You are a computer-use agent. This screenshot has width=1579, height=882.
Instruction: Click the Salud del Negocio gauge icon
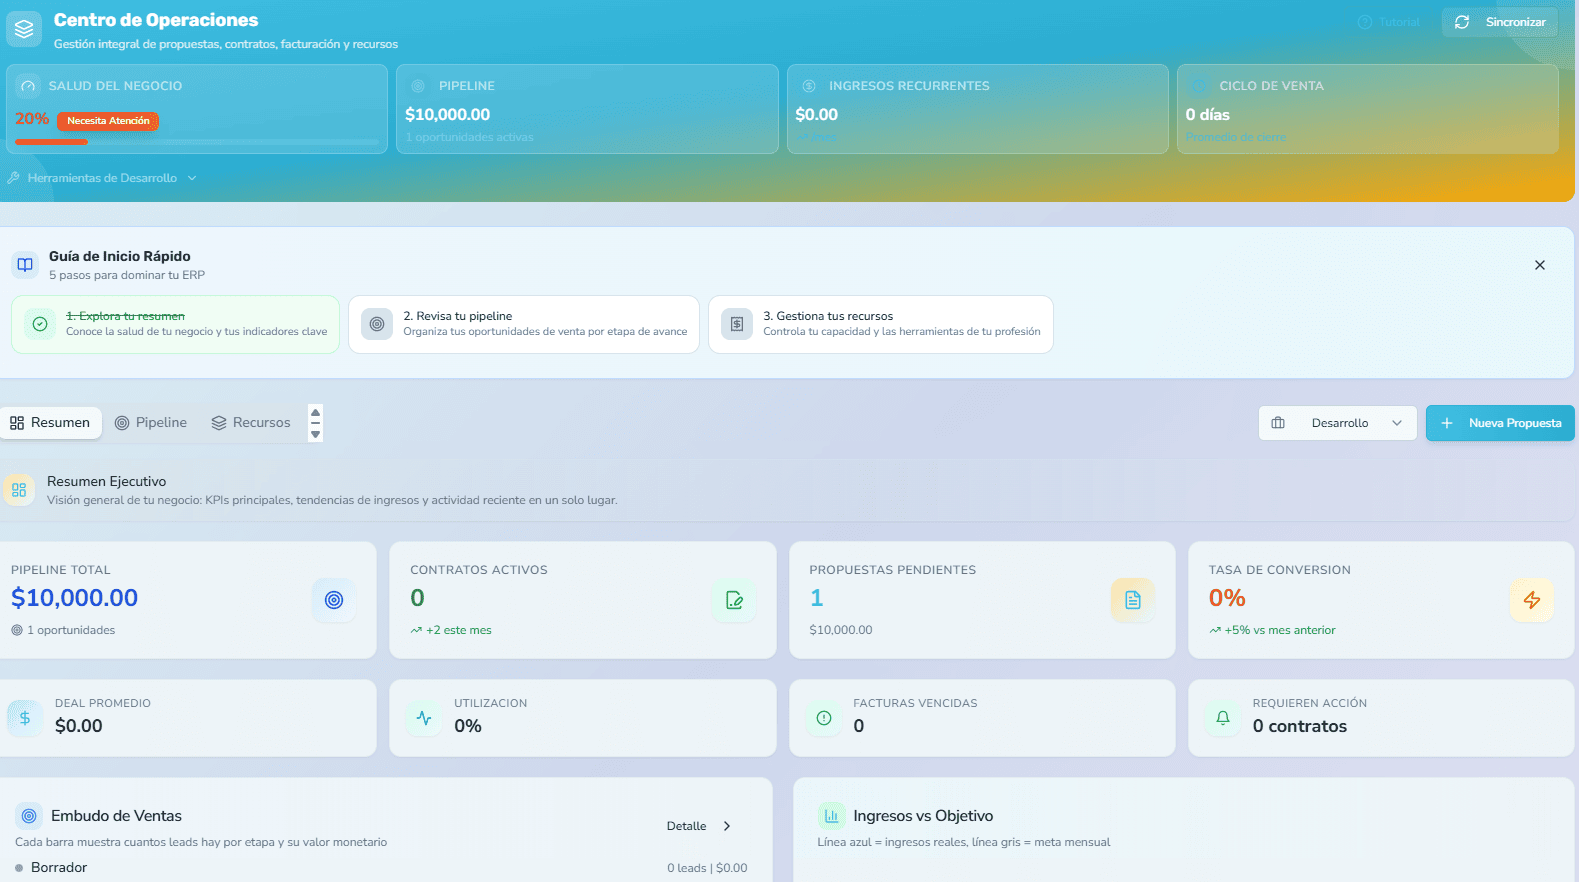click(x=28, y=86)
